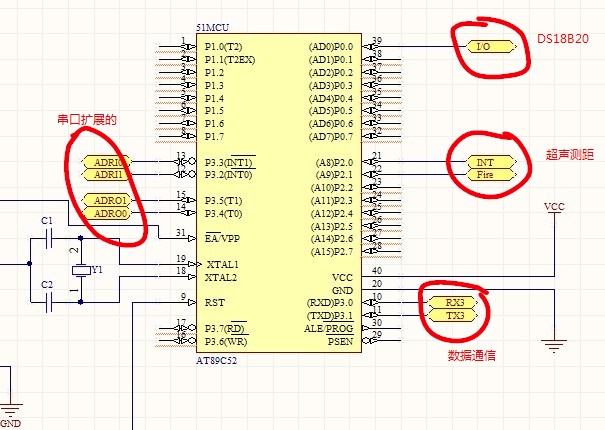Click pin label P1.5
Viewport: 605px width, 430px height.
click(x=214, y=111)
